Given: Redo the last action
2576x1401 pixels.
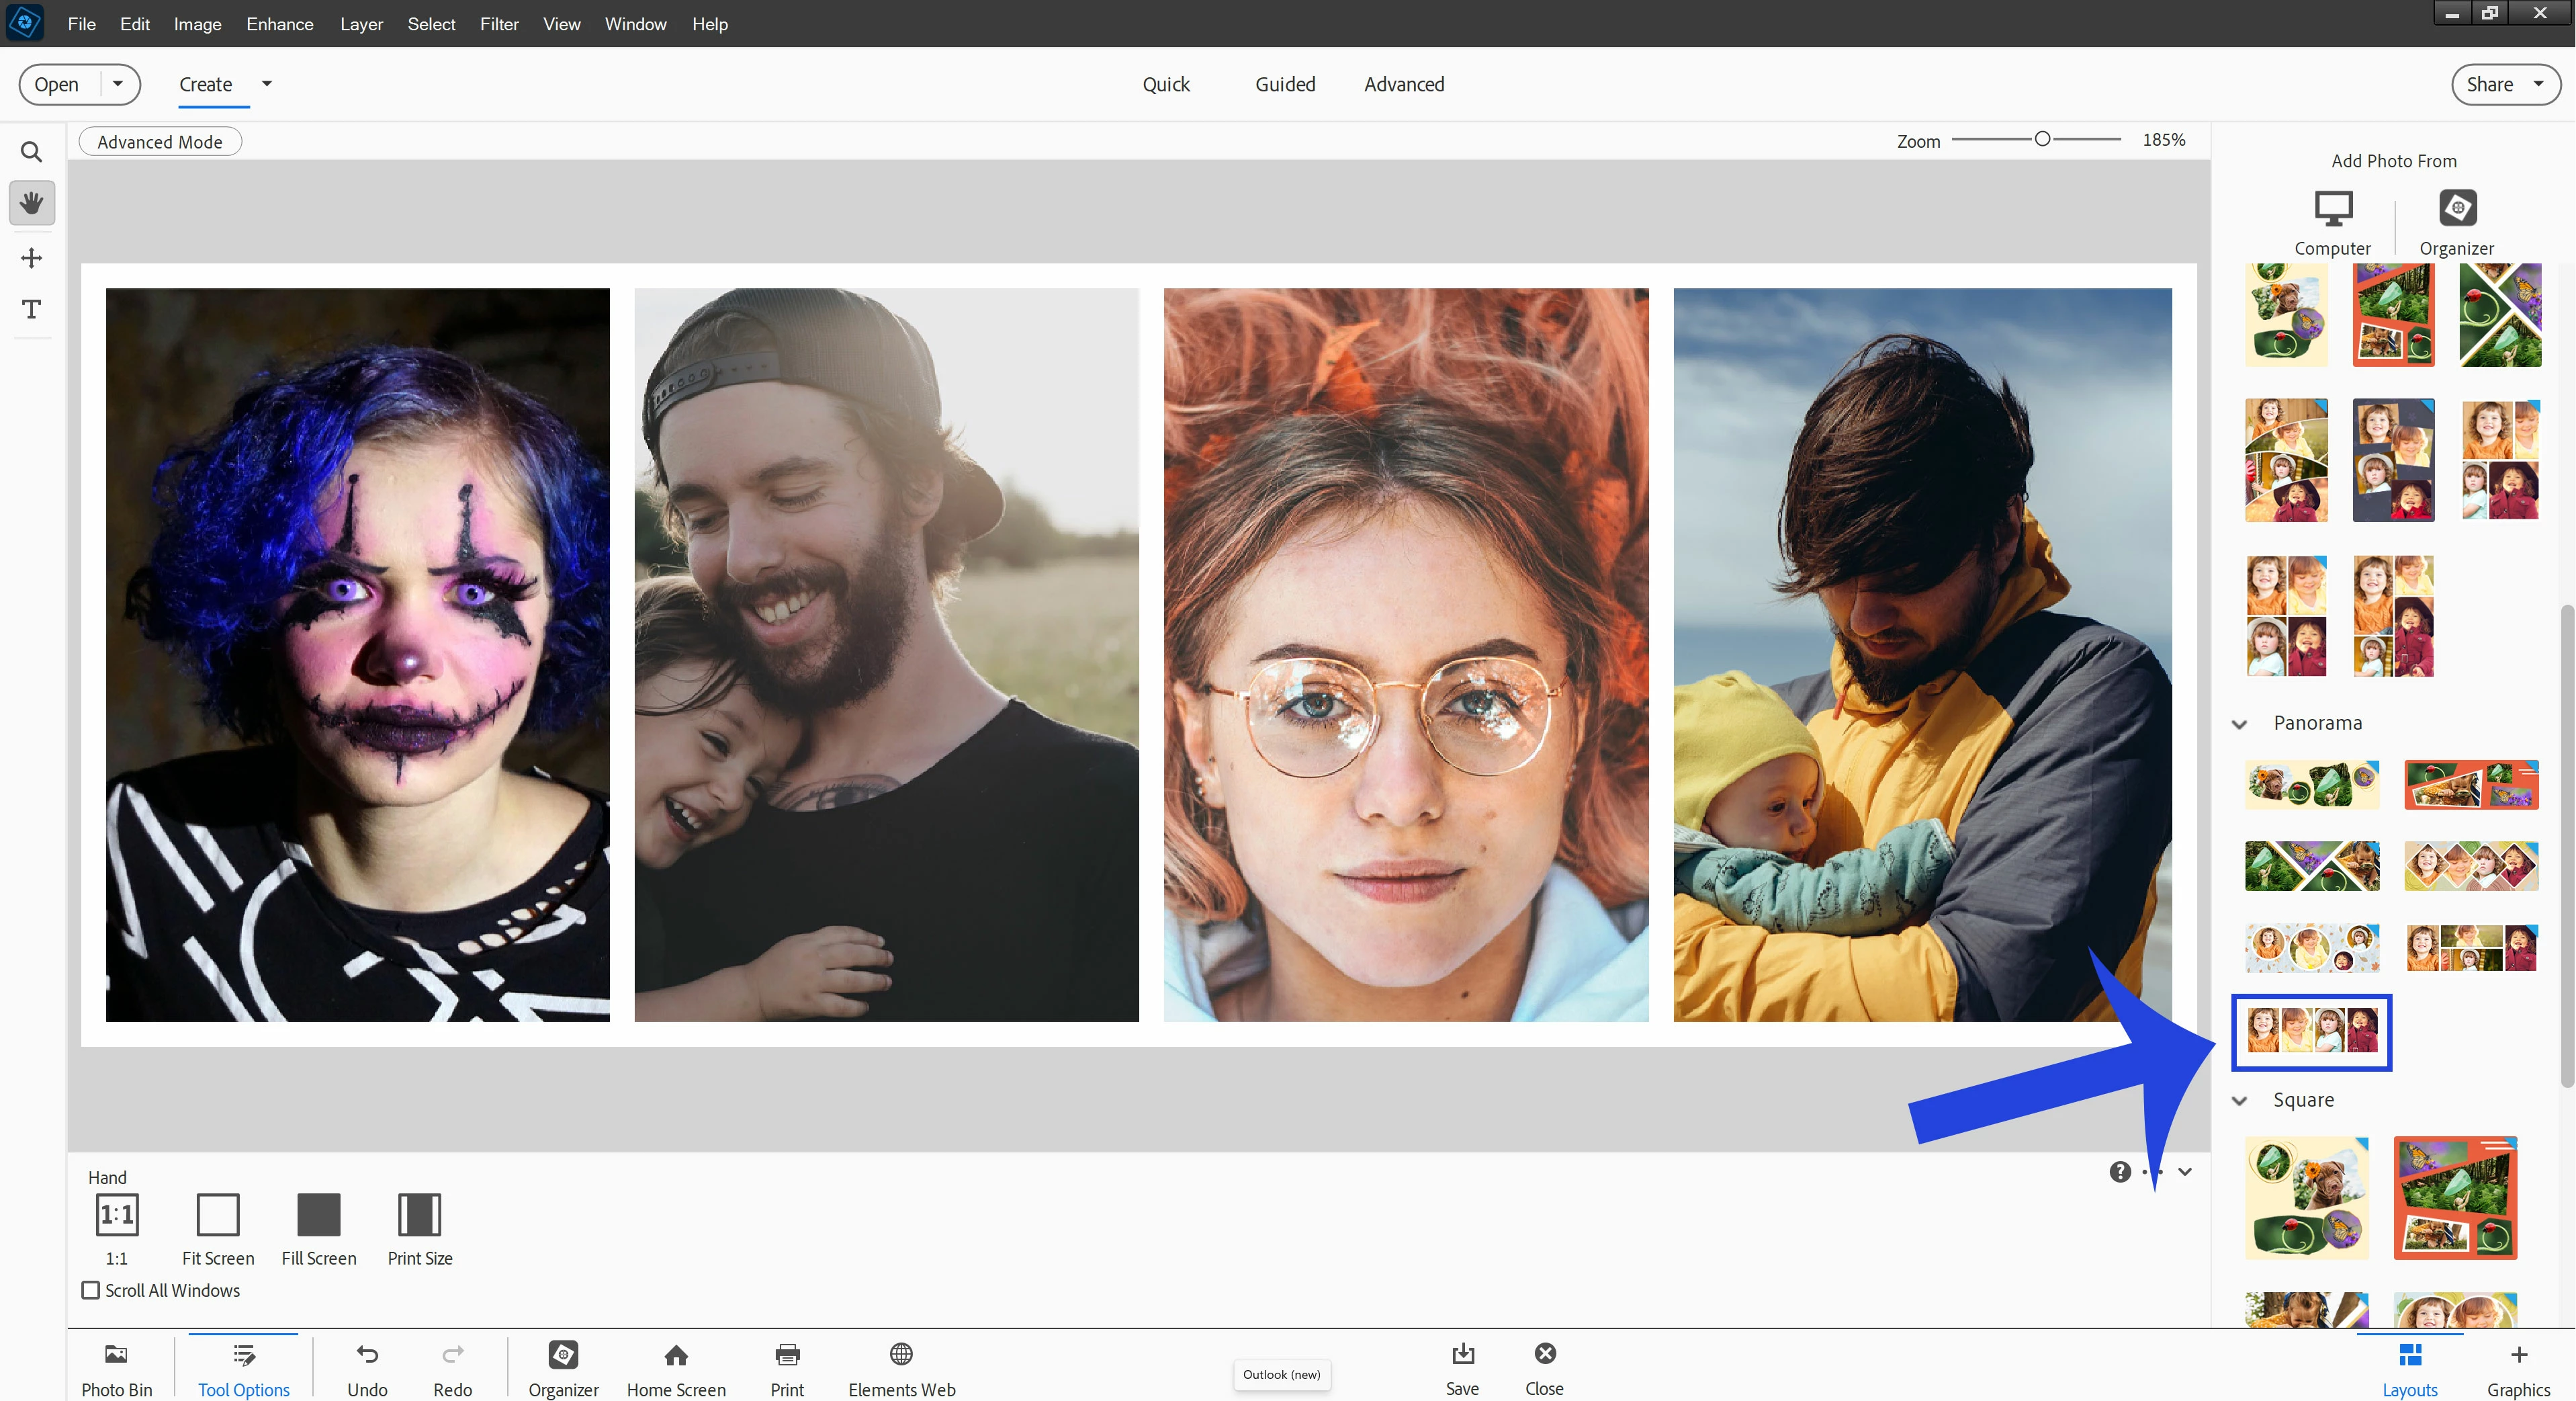Looking at the screenshot, I should click(453, 1369).
